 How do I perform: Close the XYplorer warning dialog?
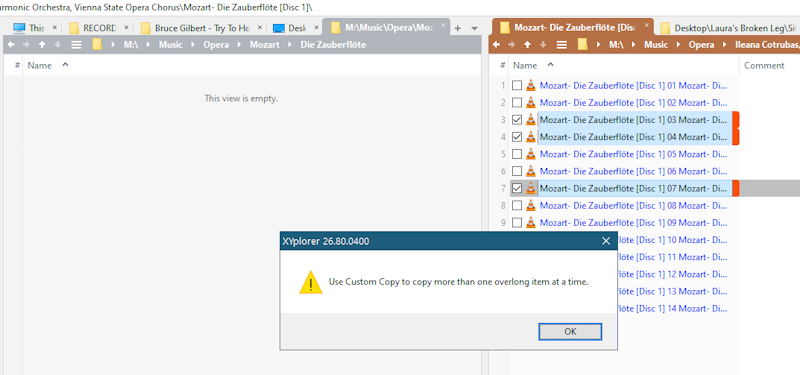606,241
